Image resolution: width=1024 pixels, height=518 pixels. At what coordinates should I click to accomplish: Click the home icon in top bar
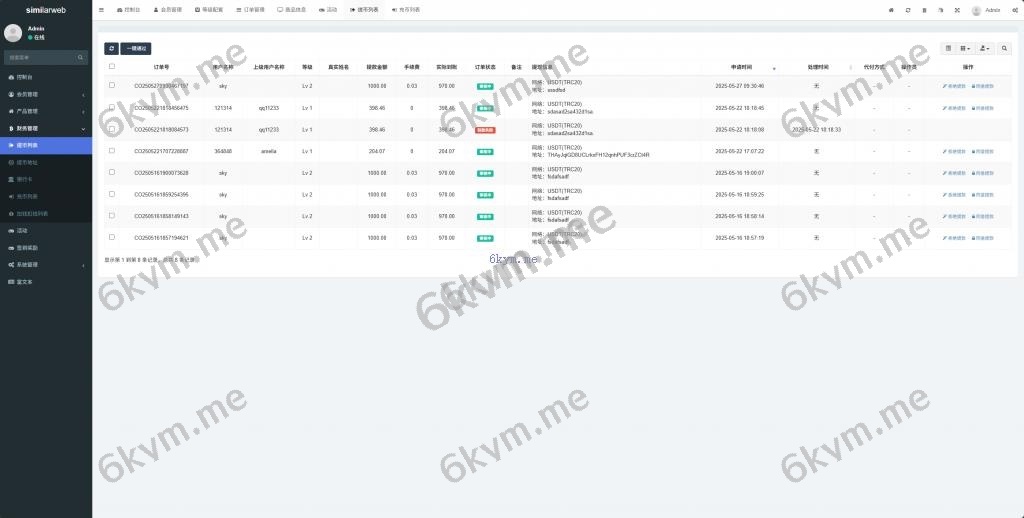891,10
